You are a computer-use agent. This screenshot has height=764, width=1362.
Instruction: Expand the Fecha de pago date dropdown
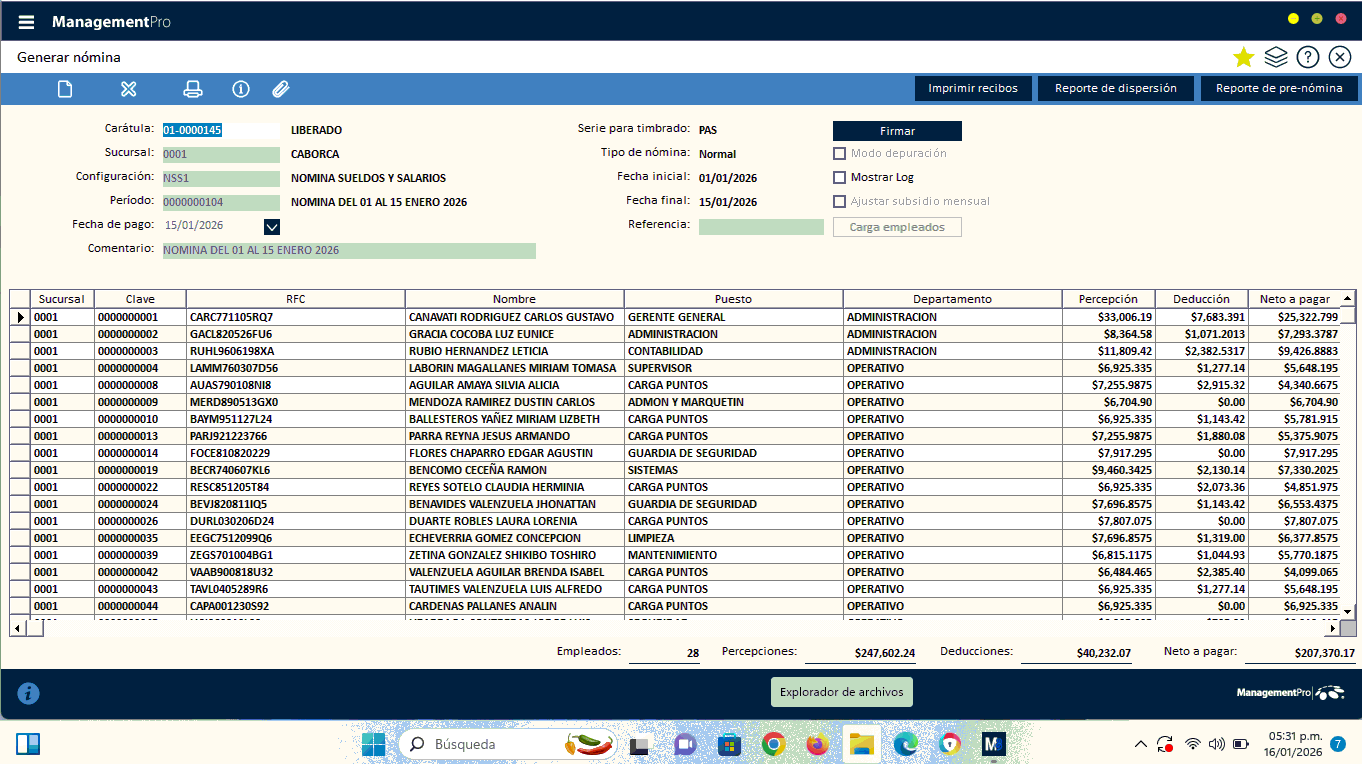271,226
